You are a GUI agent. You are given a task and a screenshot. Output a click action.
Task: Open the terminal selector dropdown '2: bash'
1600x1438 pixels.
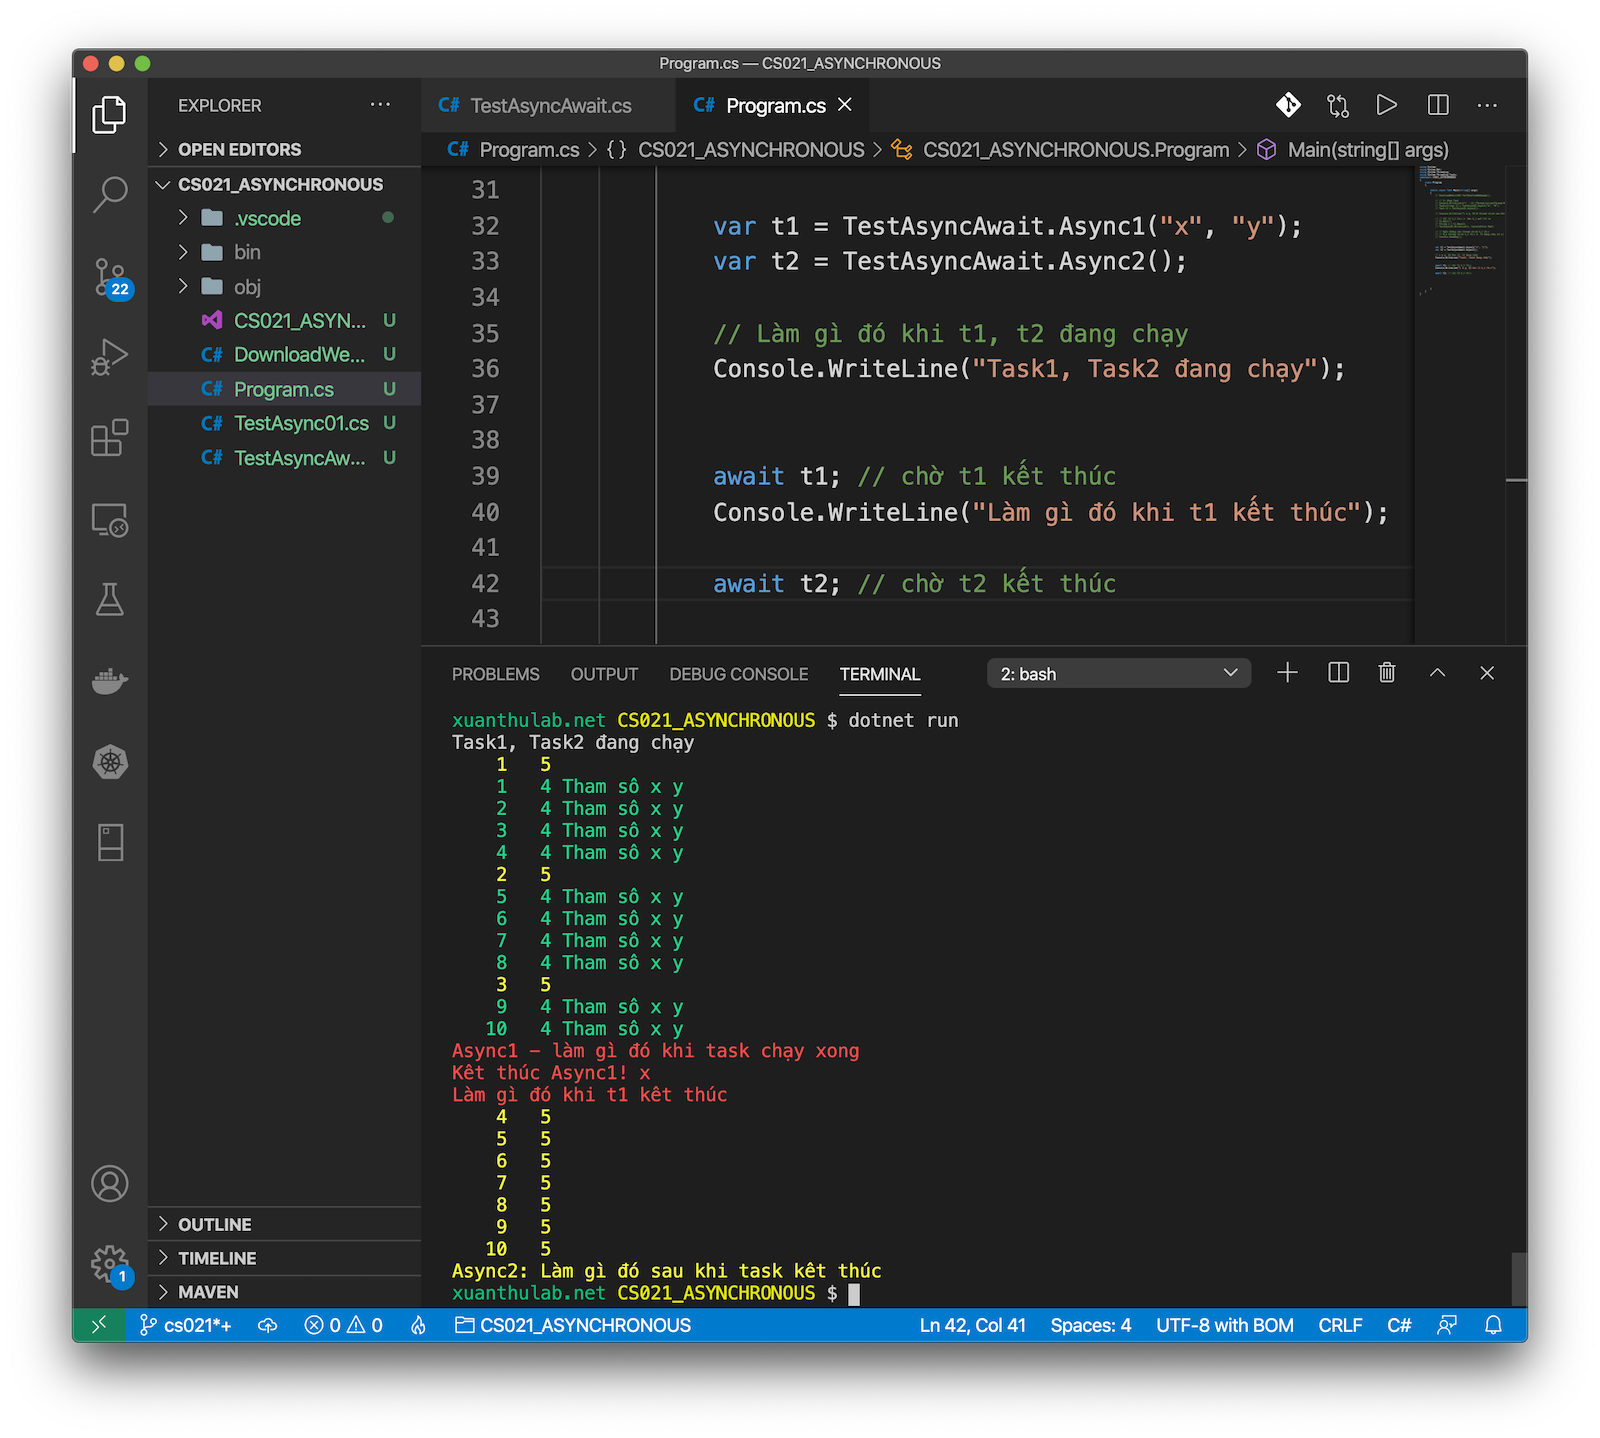point(1118,674)
